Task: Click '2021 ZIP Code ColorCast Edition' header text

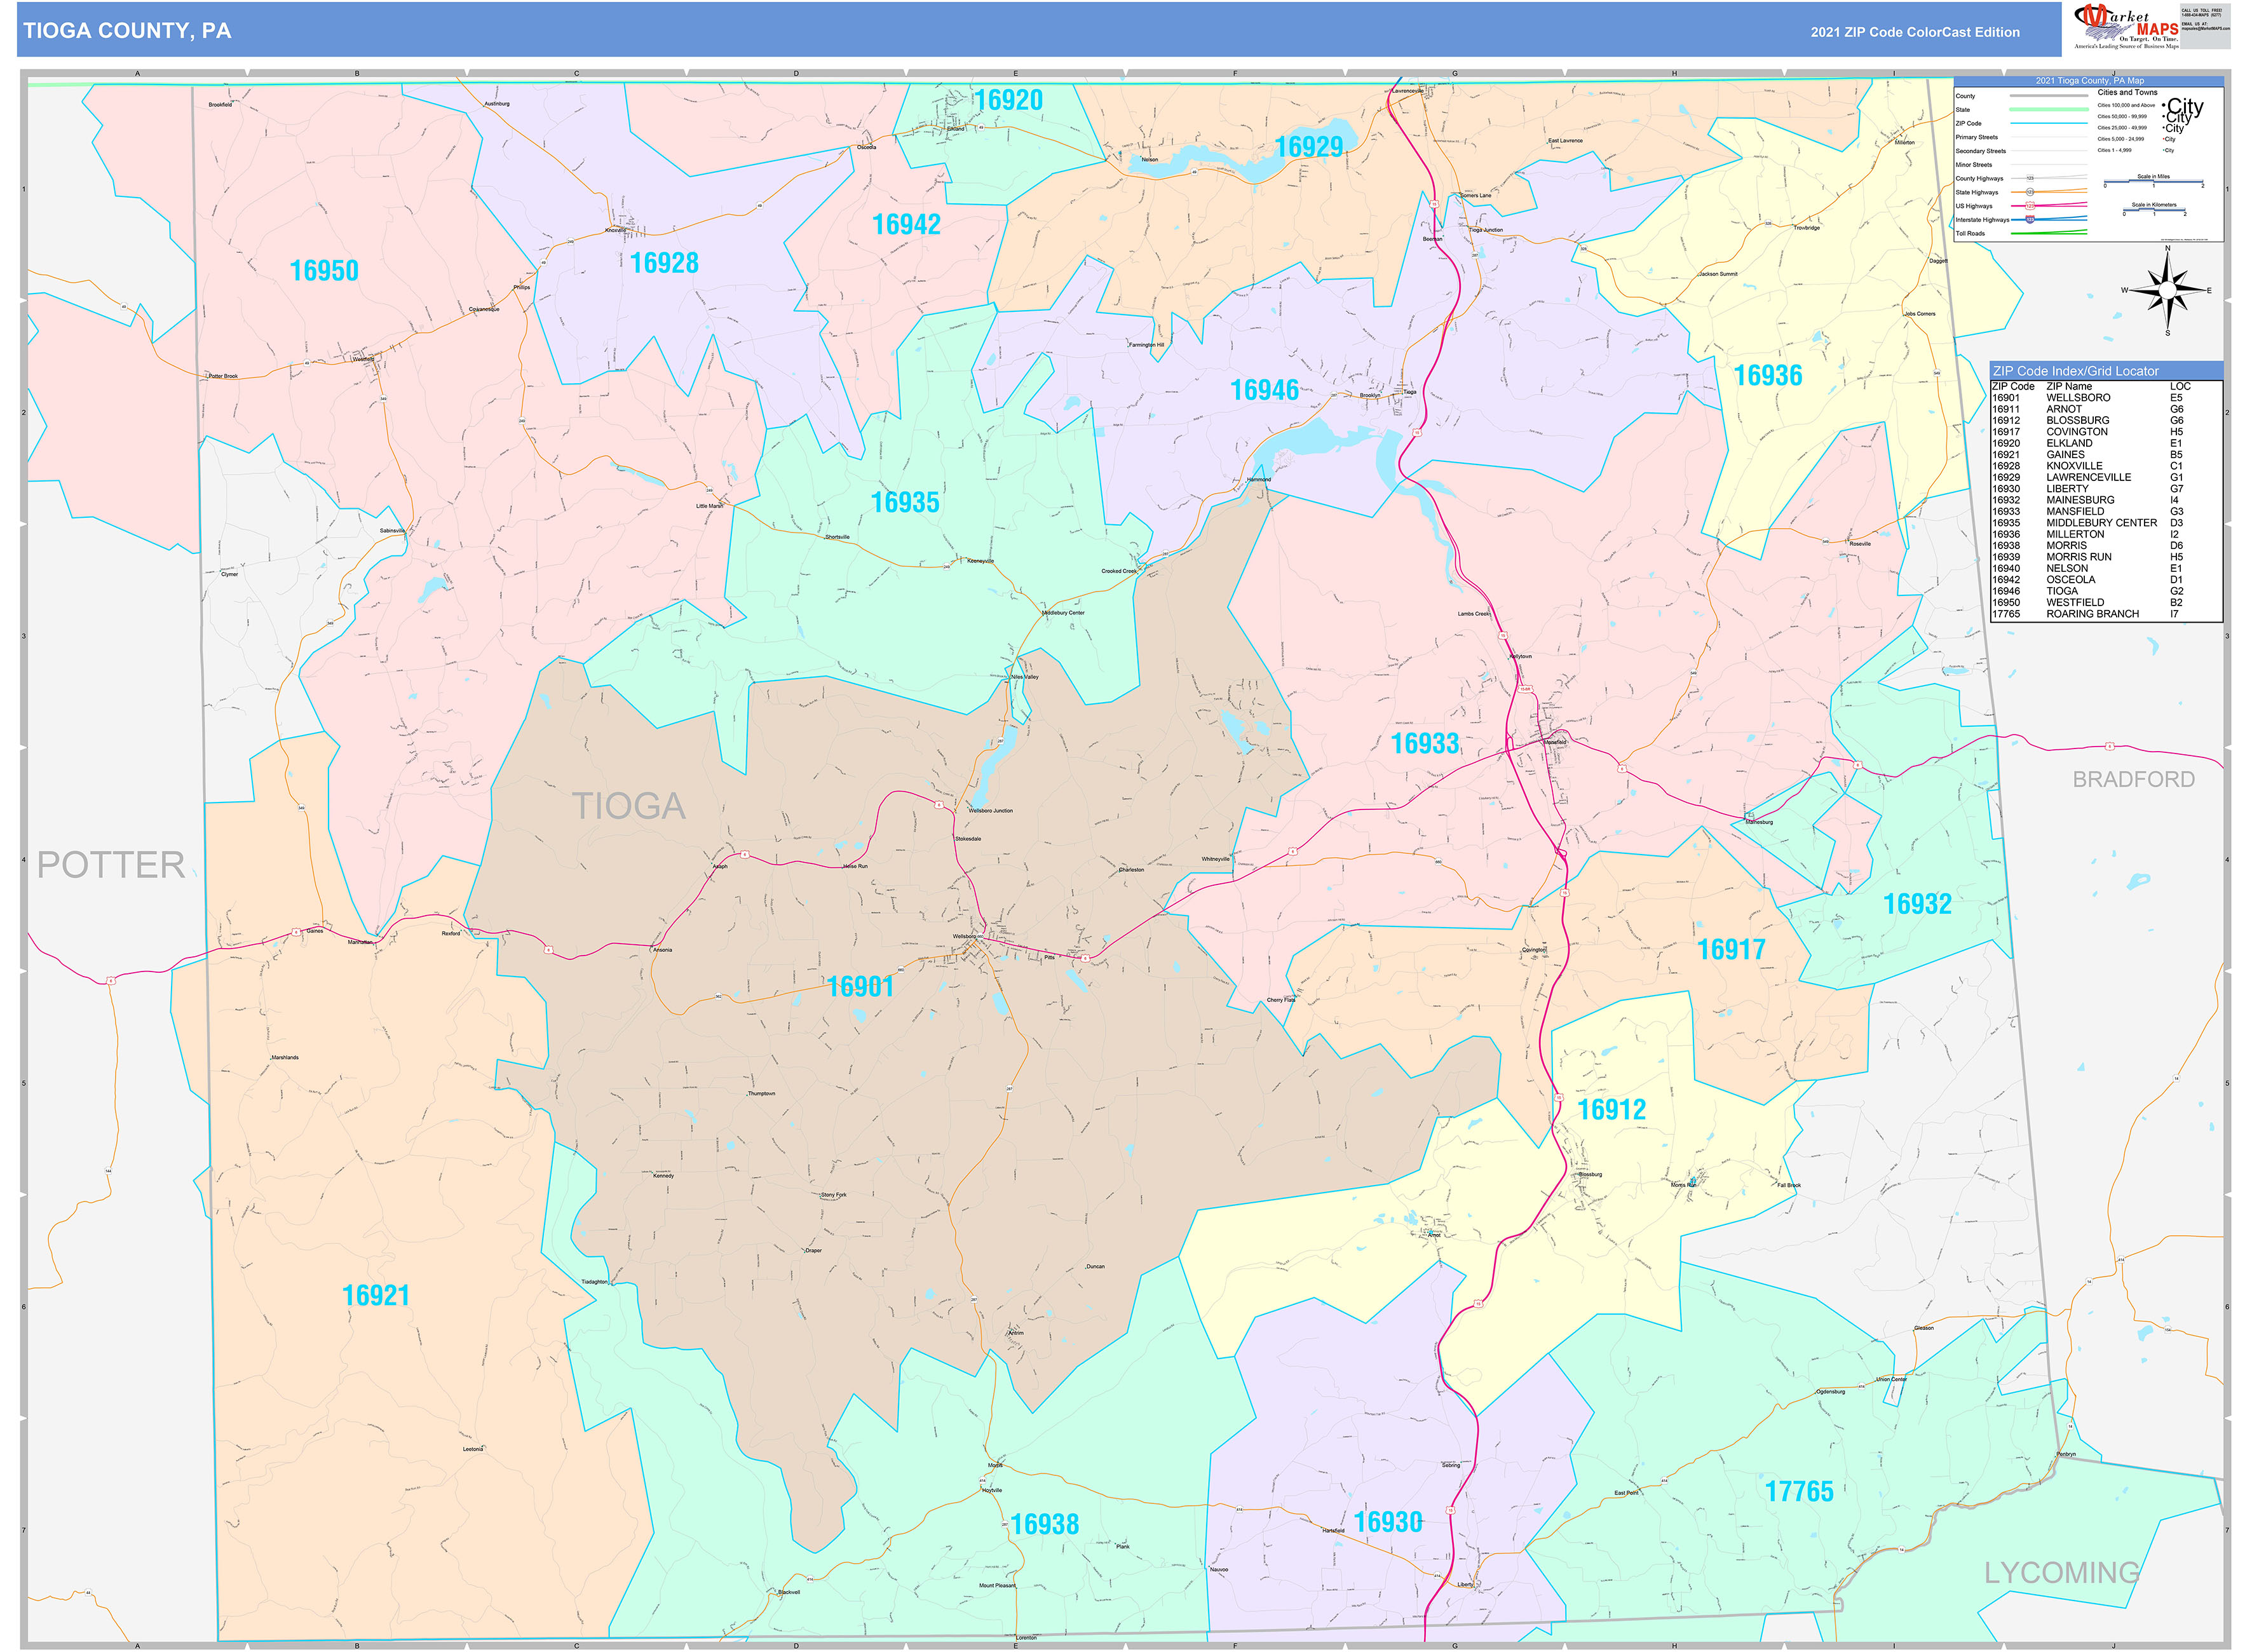Action: (x=1915, y=32)
